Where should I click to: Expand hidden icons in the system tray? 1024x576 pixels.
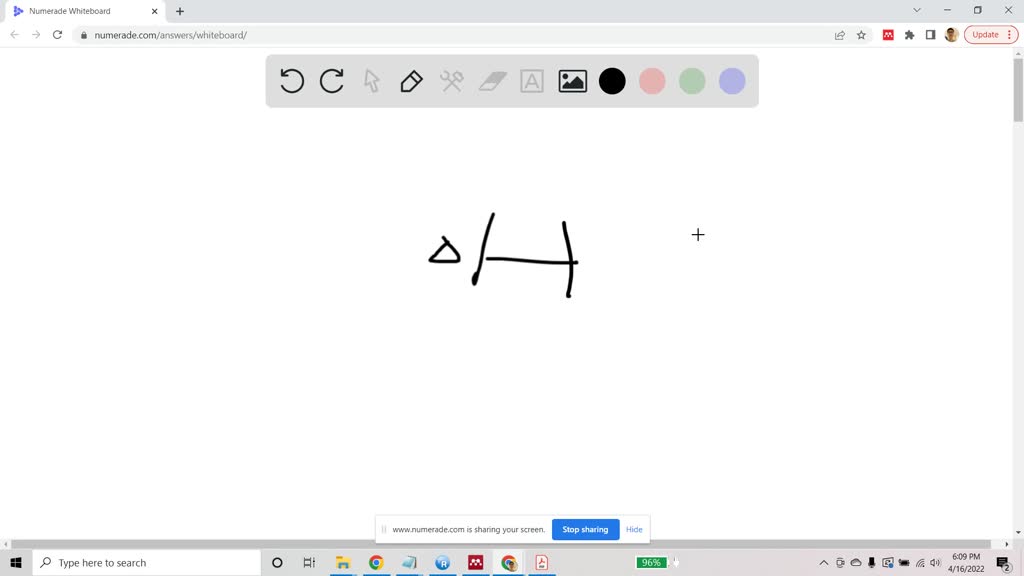coord(822,562)
